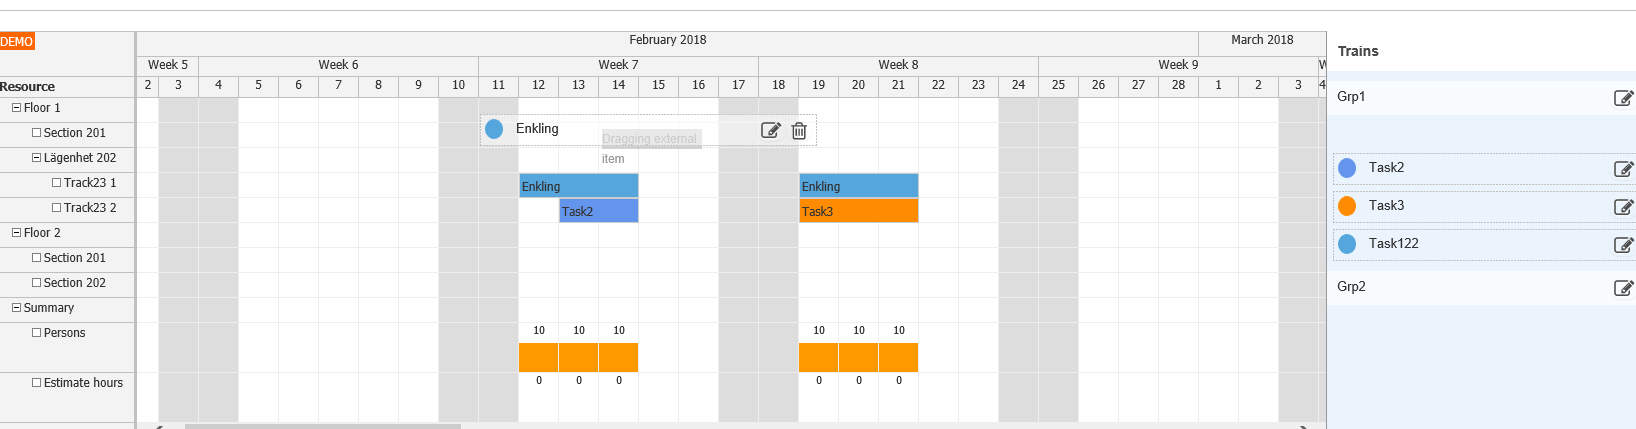Click the edit icon next to Task3
Viewport: 1636px width, 429px height.
[x=1623, y=207]
